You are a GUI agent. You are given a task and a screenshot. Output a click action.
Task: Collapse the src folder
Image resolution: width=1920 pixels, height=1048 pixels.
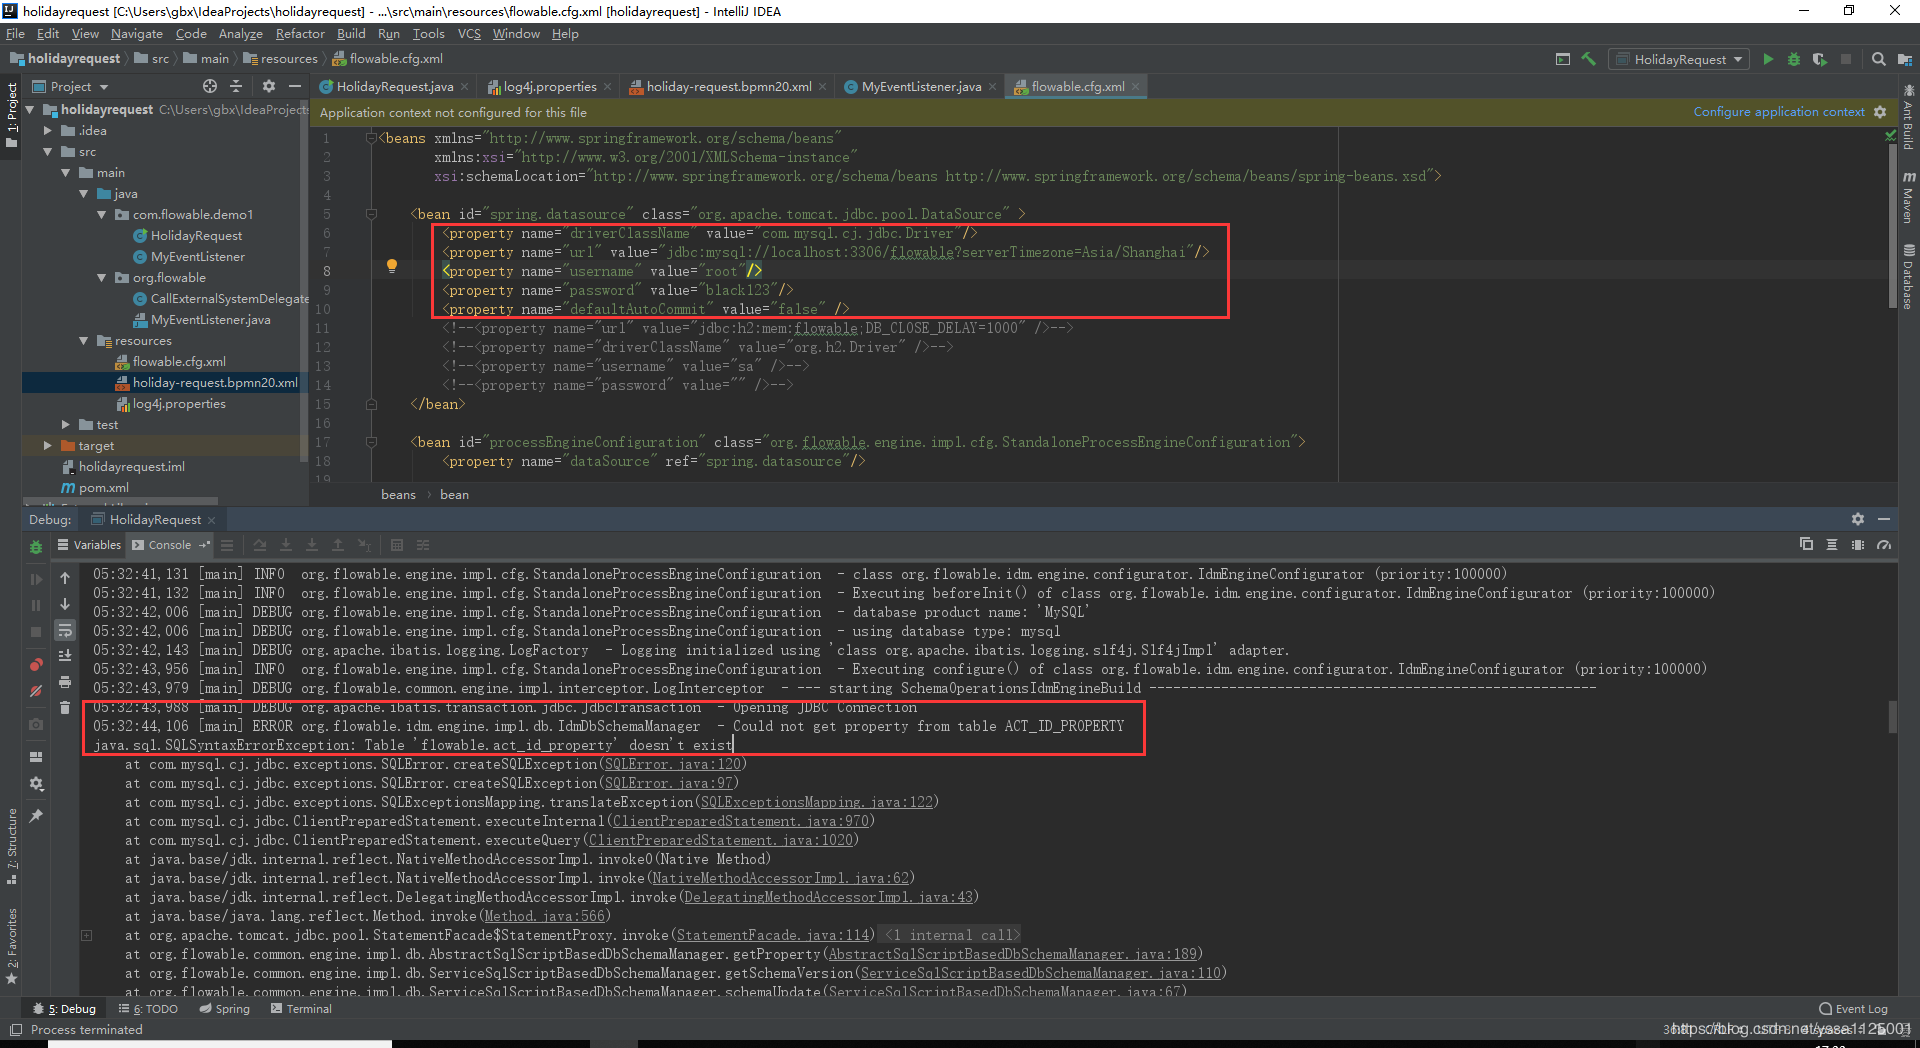(48, 152)
